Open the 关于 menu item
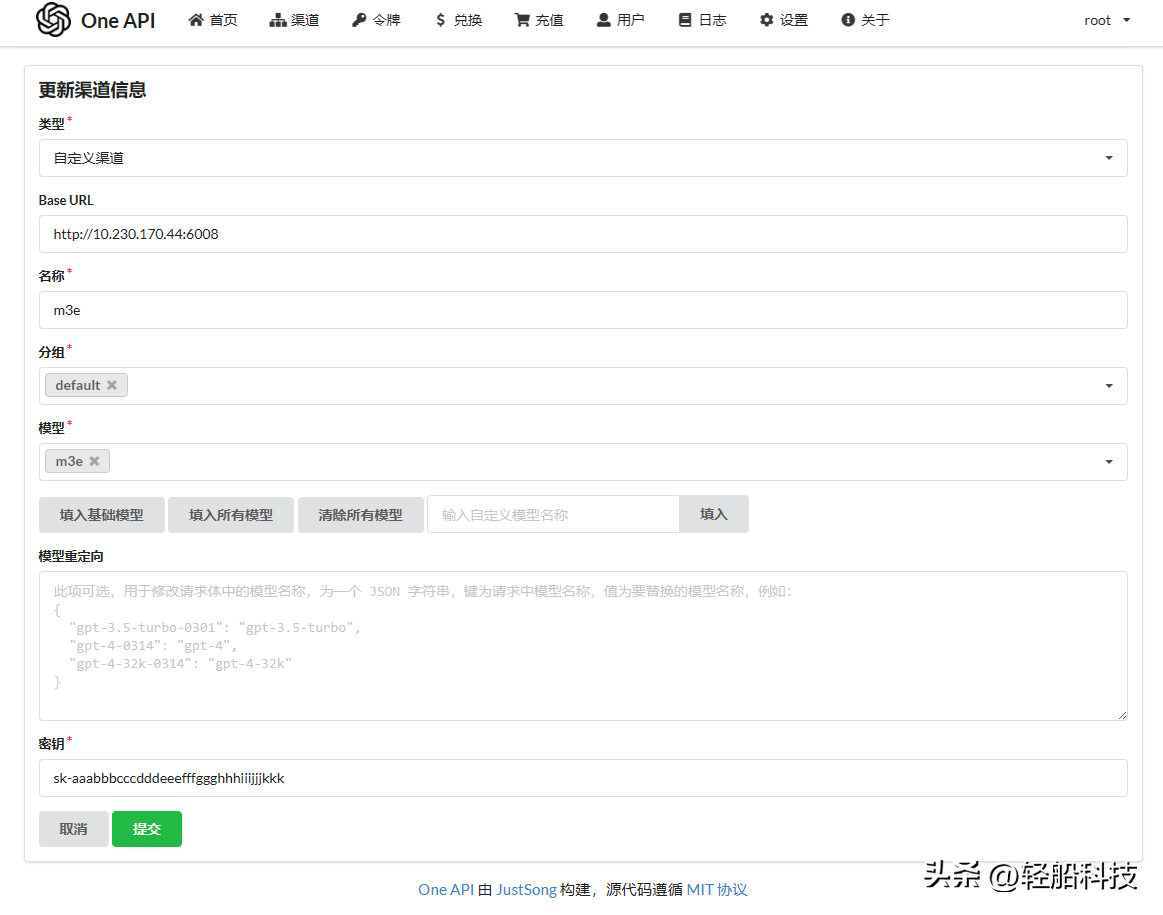This screenshot has height=915, width=1163. (864, 19)
